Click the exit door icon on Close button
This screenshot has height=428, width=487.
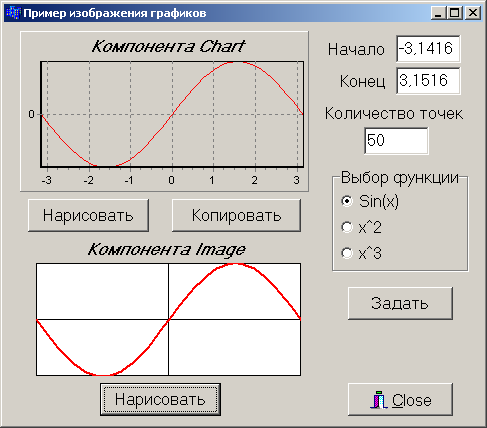(x=379, y=400)
